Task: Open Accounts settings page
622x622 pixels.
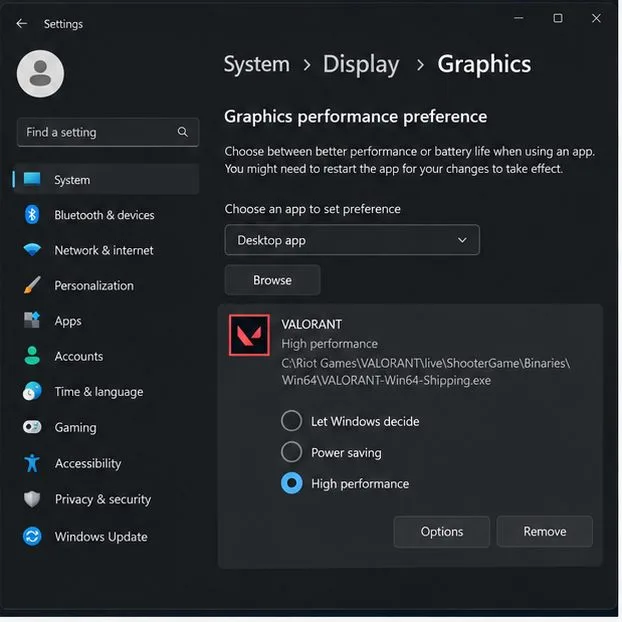Action: coord(106,356)
